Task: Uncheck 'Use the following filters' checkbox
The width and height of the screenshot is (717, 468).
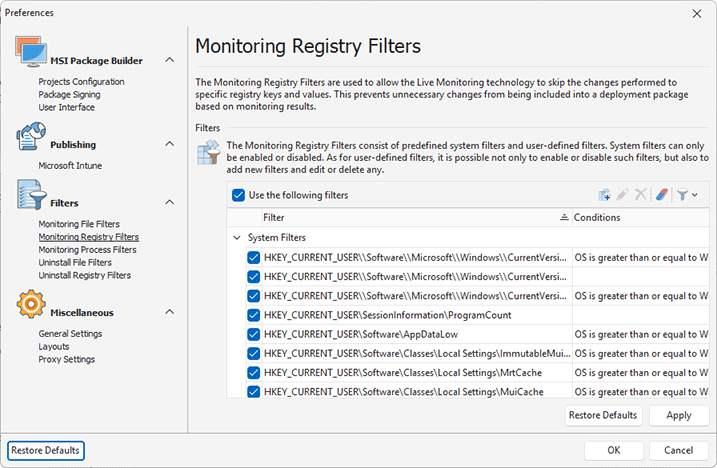Action: tap(238, 195)
